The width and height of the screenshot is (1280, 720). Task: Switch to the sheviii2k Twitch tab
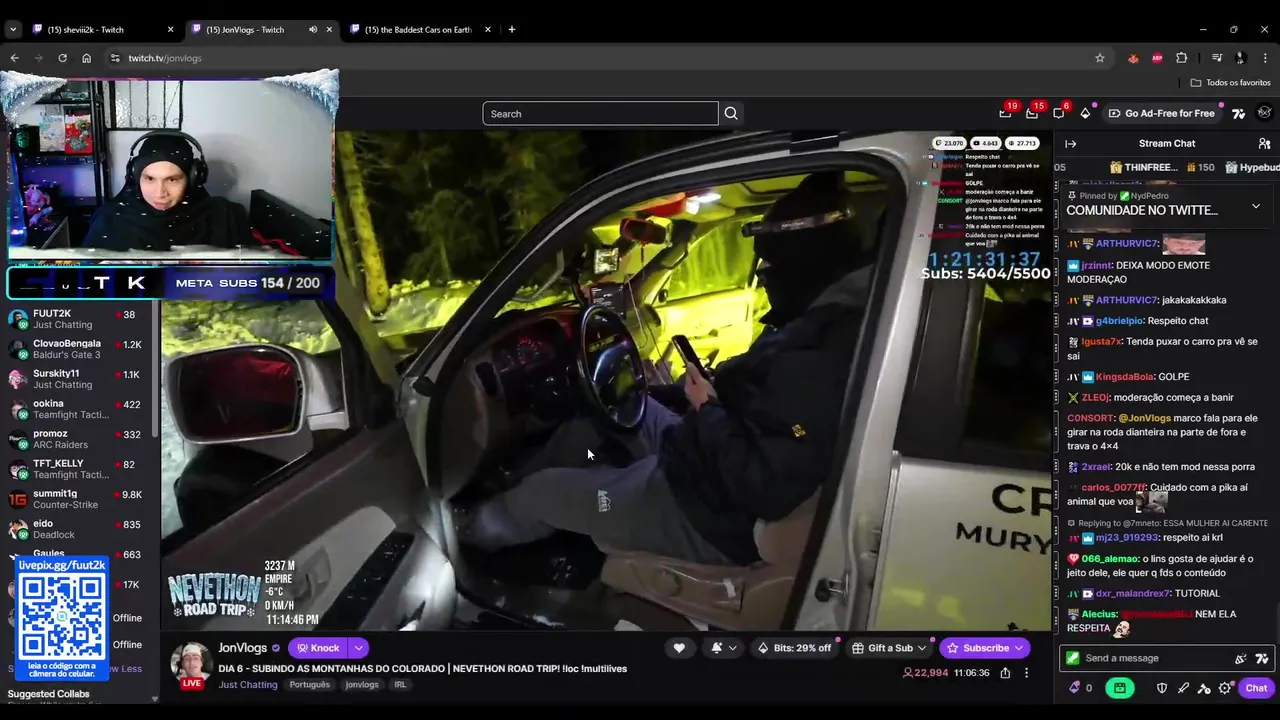[104, 29]
